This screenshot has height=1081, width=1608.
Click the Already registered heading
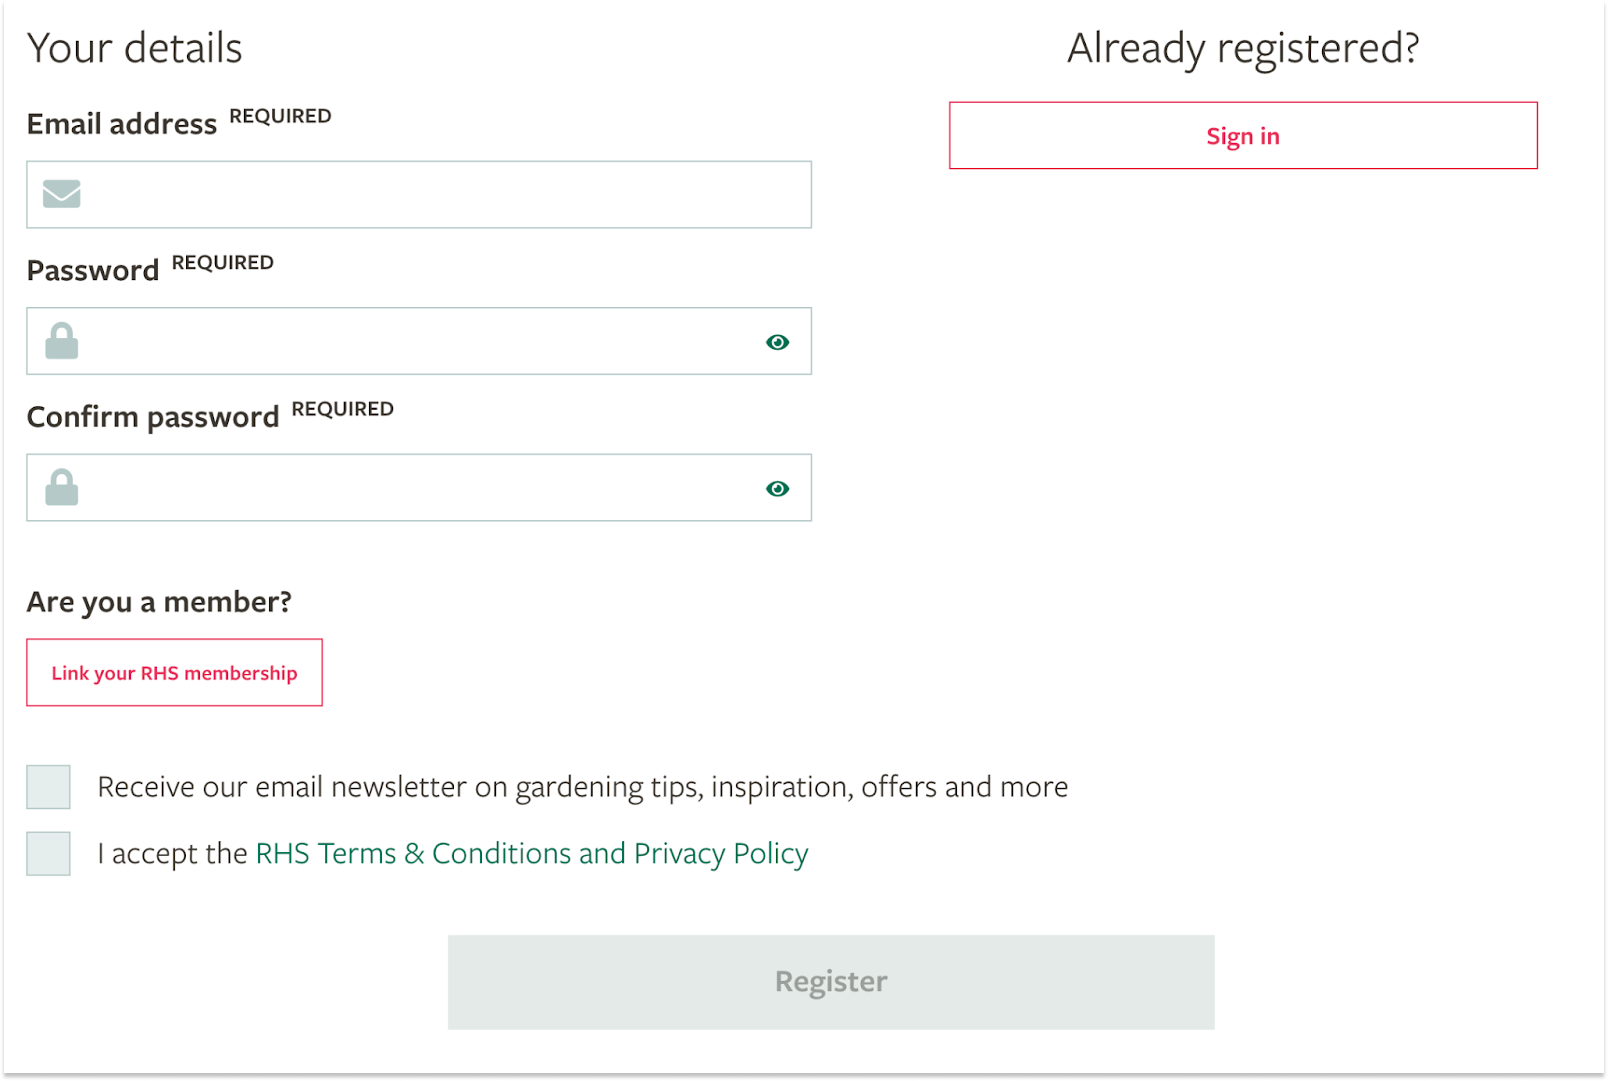point(1243,47)
